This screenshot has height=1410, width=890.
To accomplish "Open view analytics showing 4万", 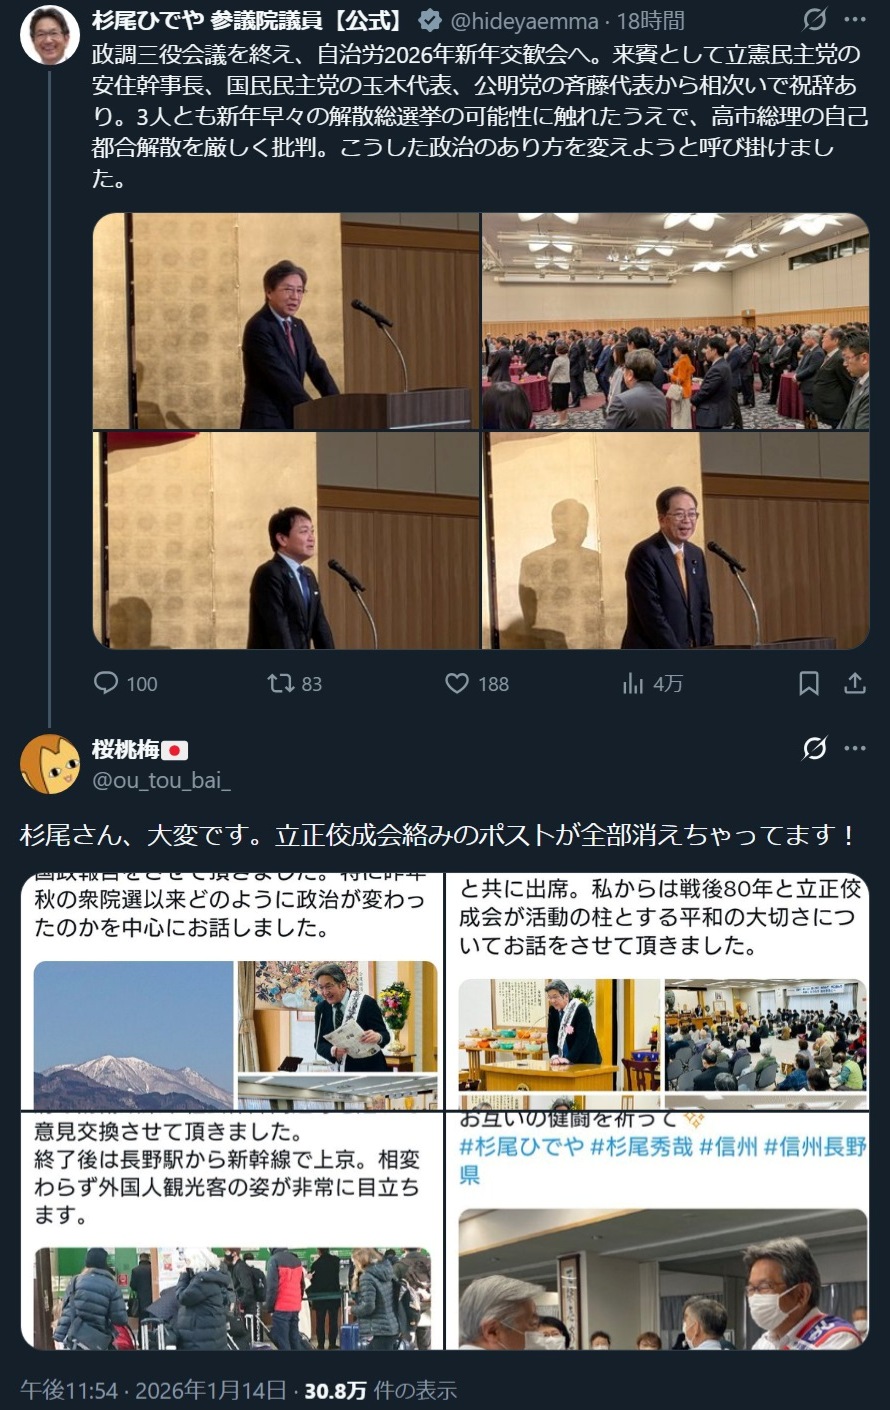I will pos(652,683).
